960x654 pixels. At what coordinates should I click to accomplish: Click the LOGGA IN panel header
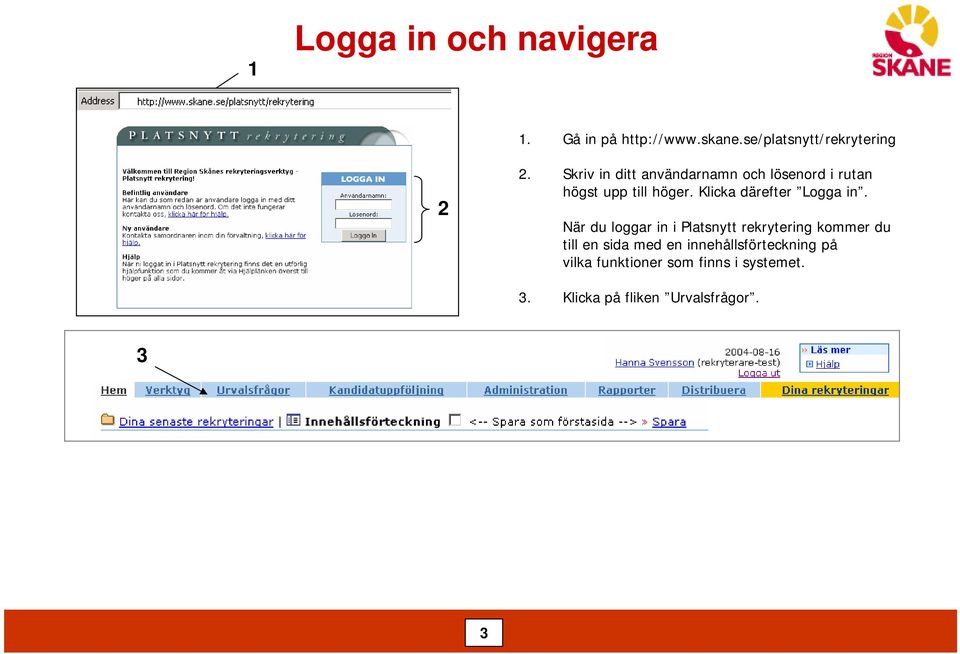click(x=363, y=179)
